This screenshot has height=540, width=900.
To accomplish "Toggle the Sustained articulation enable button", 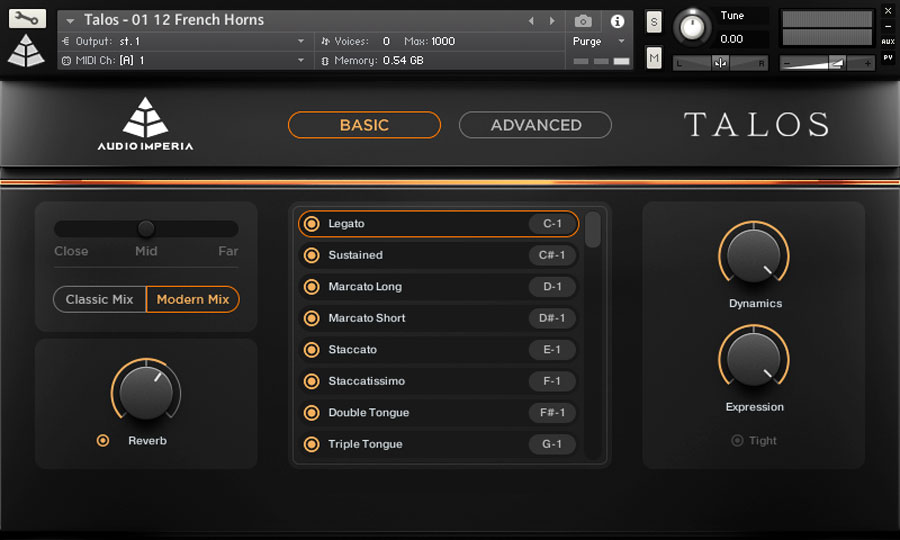I will 312,255.
